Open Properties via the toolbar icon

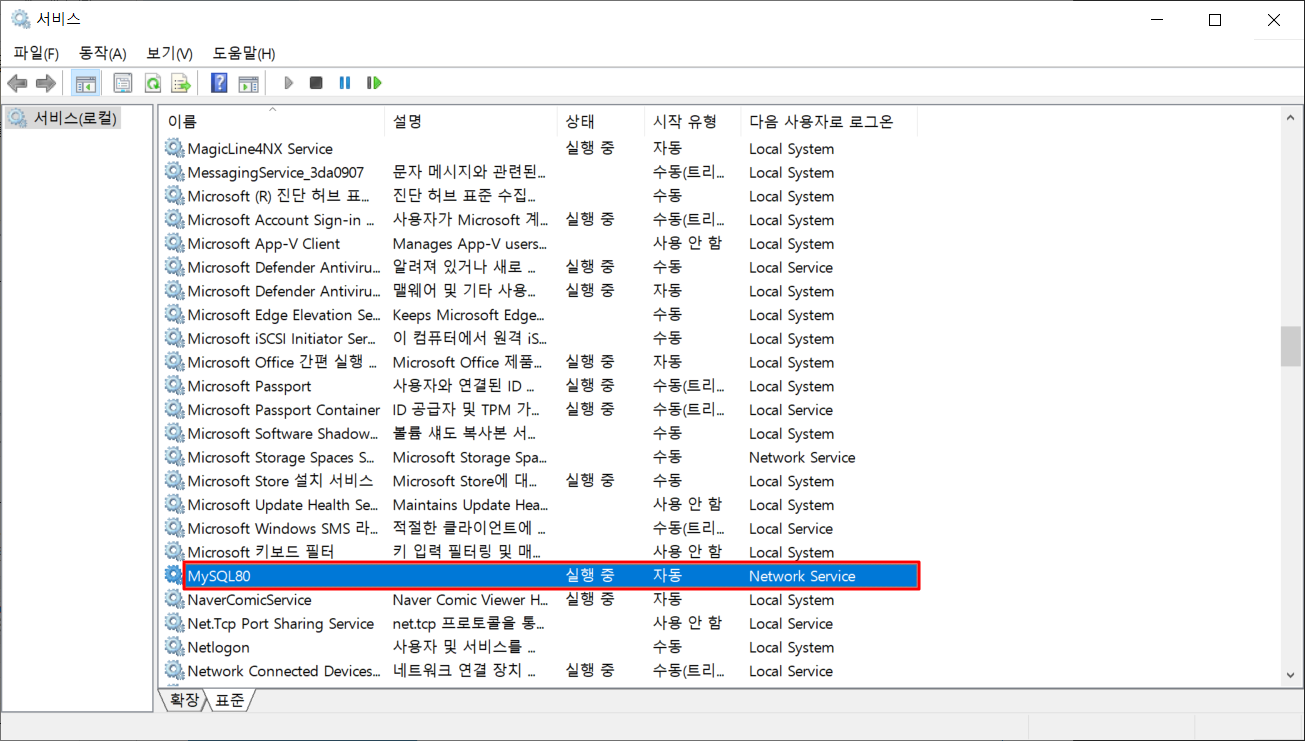tap(123, 83)
